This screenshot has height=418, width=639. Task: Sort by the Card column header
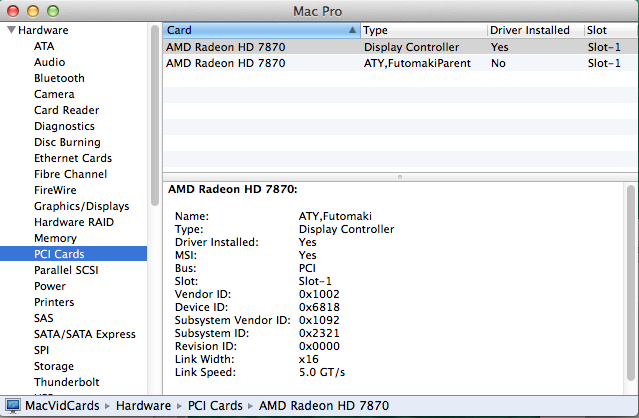pyautogui.click(x=261, y=30)
